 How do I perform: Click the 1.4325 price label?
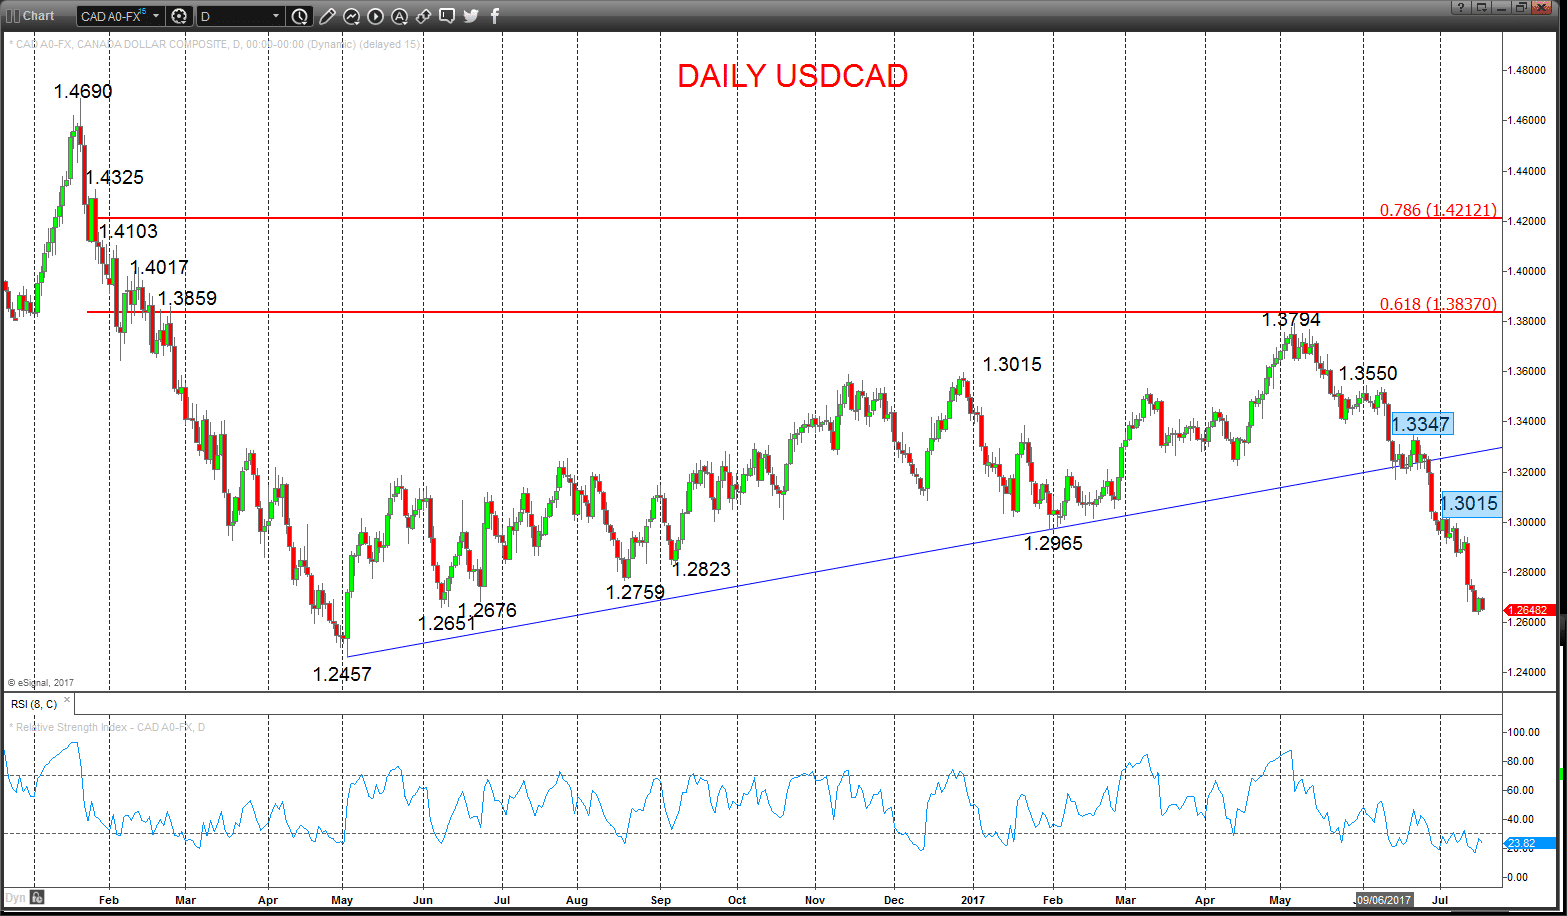[114, 177]
